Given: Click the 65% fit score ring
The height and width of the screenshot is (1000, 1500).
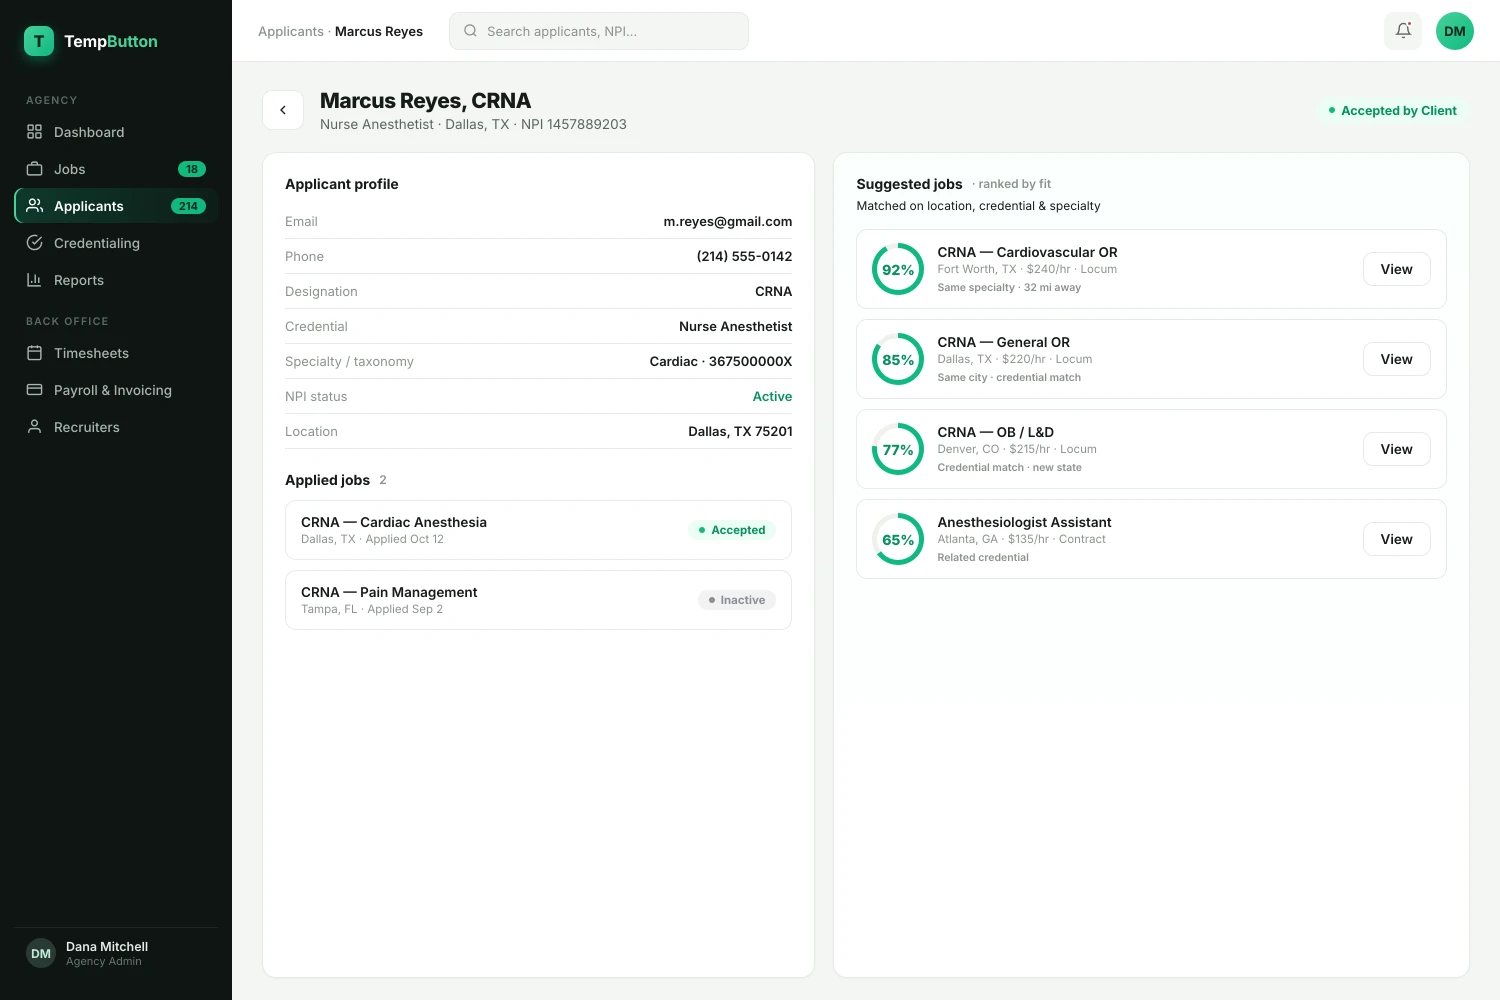Looking at the screenshot, I should 898,539.
